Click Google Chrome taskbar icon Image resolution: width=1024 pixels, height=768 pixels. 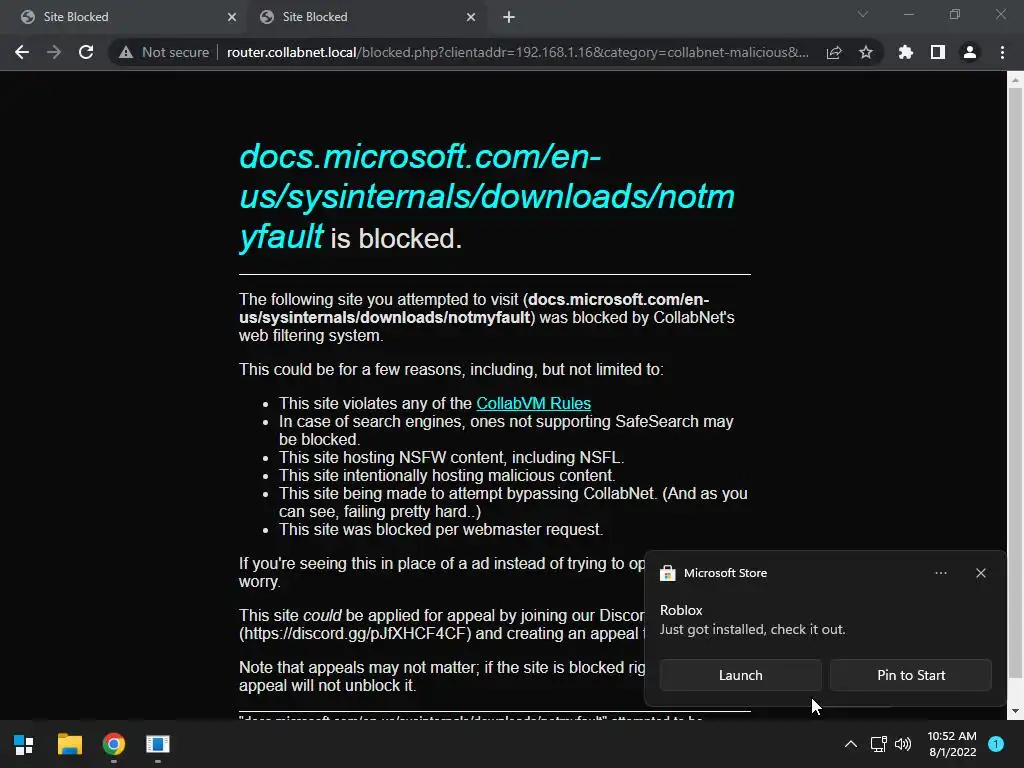[x=114, y=744]
